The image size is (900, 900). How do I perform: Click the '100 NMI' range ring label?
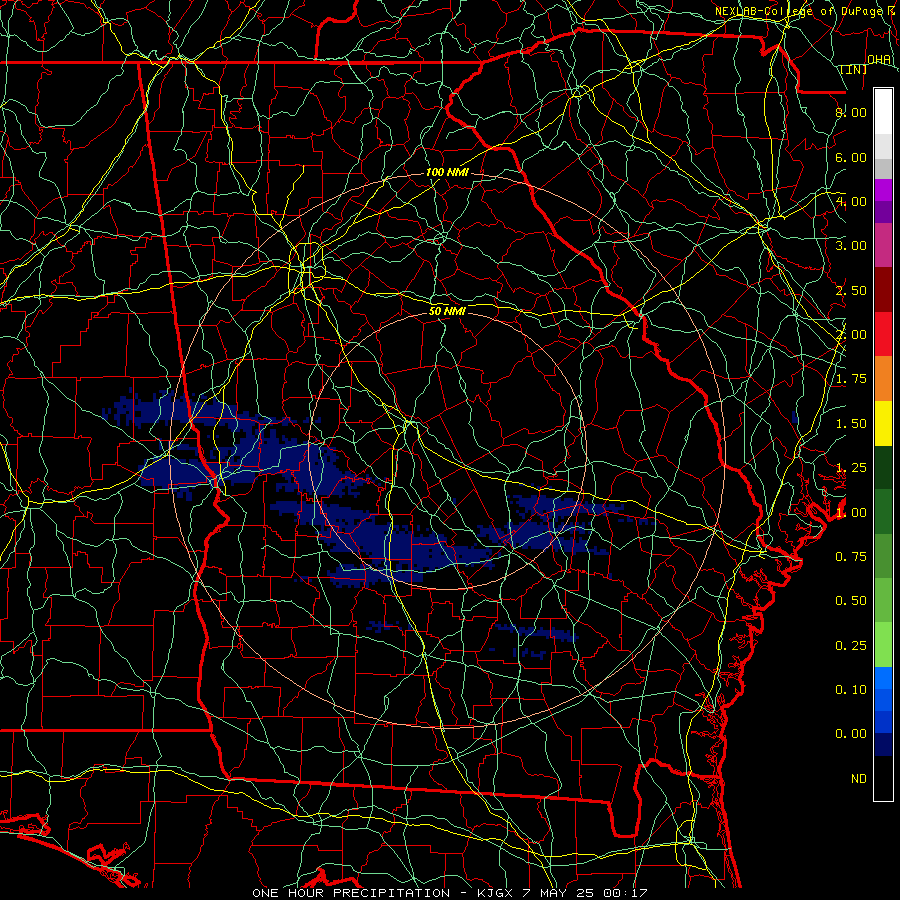point(447,172)
